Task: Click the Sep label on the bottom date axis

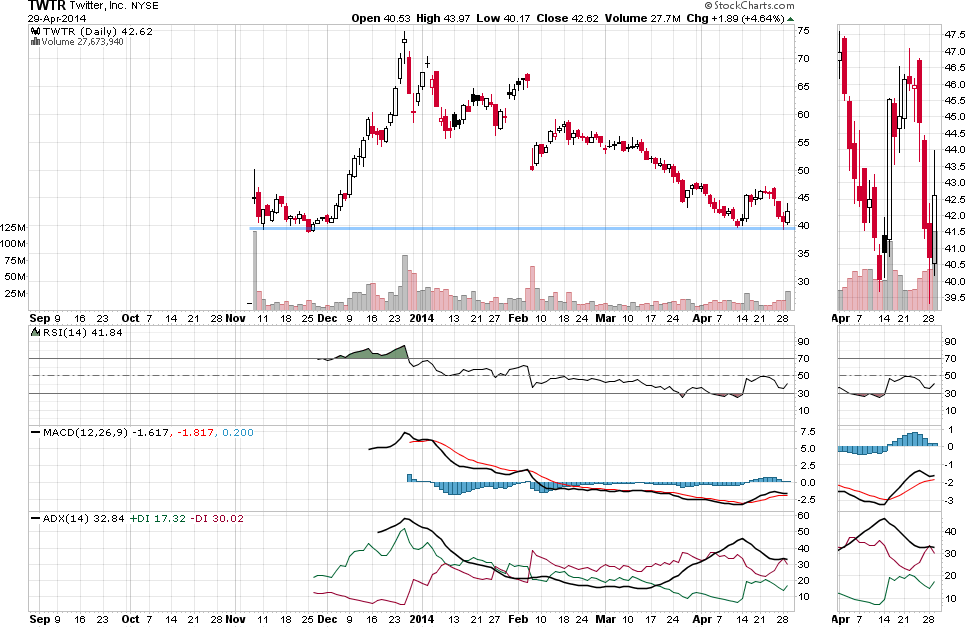Action: (x=39, y=619)
